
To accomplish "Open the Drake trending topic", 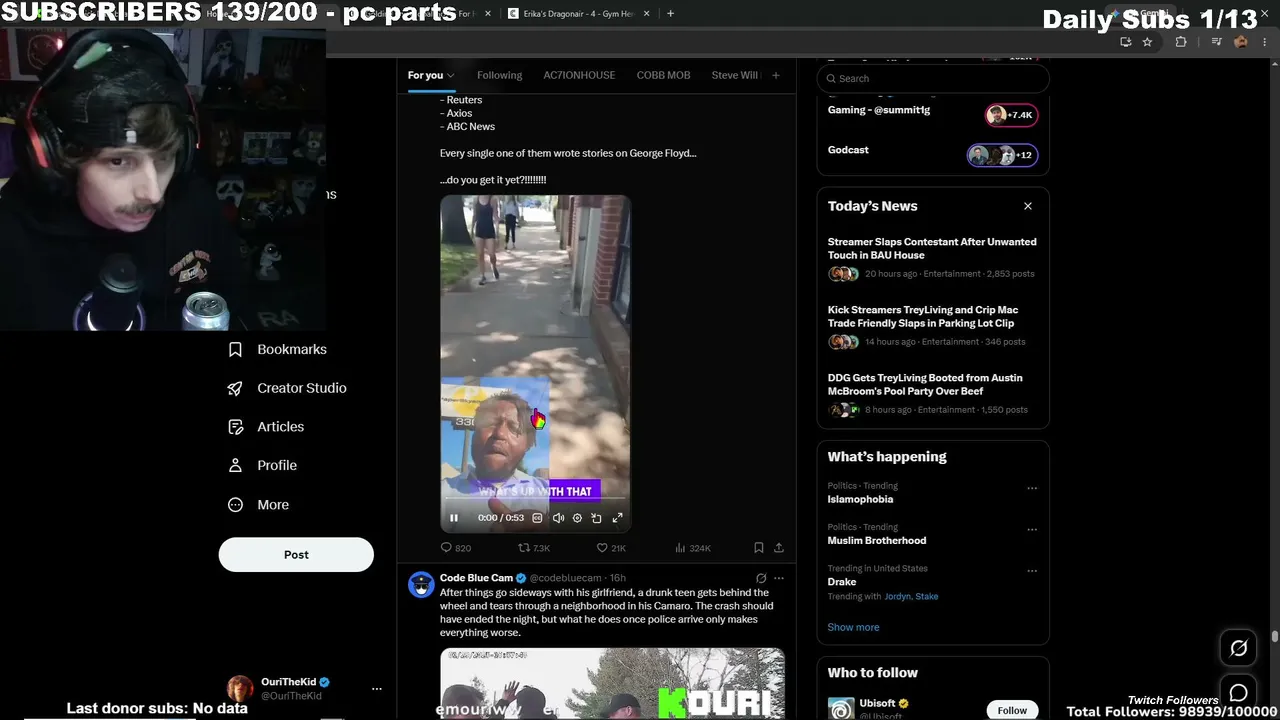I will 842,581.
